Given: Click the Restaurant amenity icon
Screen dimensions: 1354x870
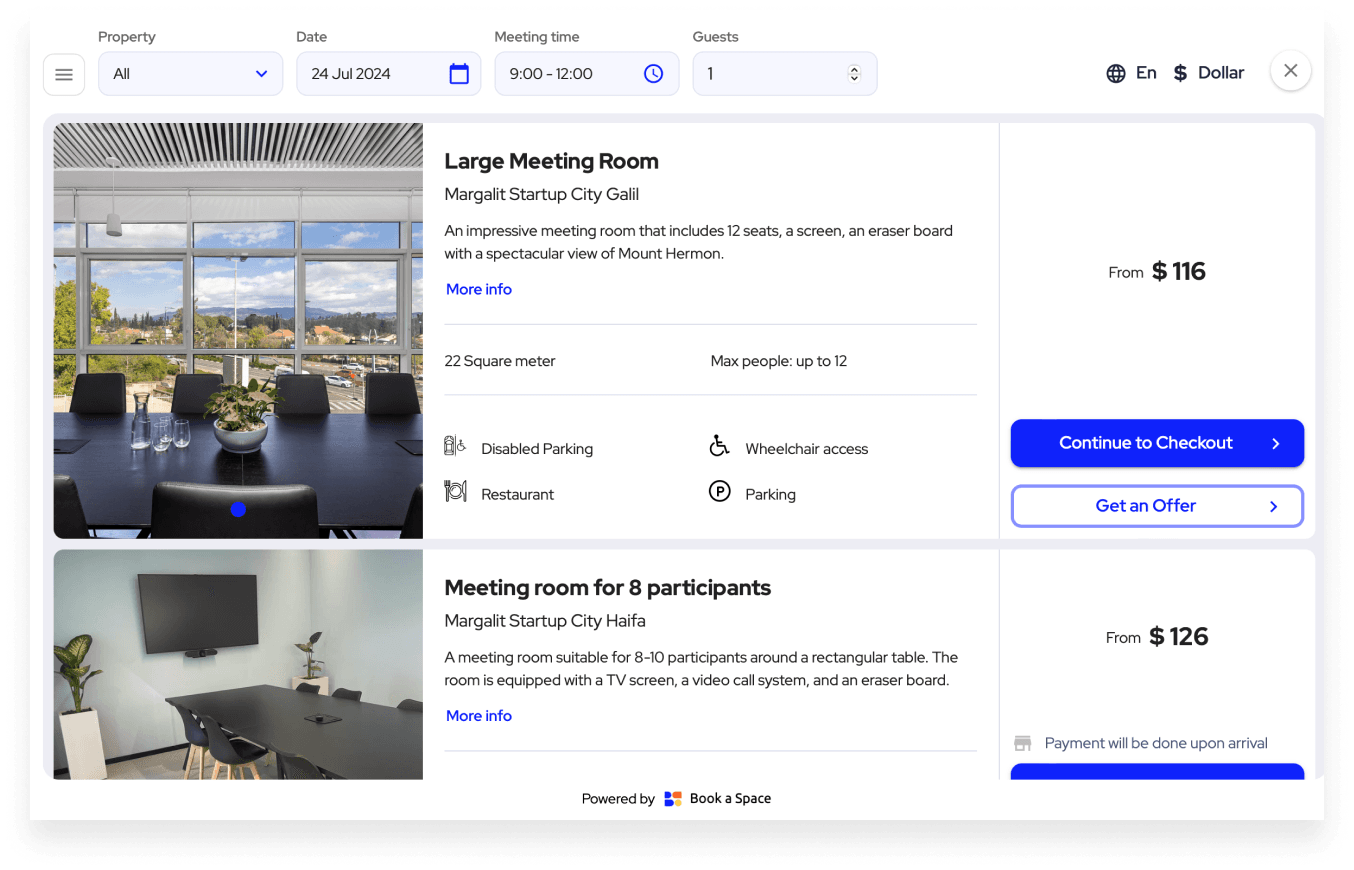Looking at the screenshot, I should click(x=456, y=492).
